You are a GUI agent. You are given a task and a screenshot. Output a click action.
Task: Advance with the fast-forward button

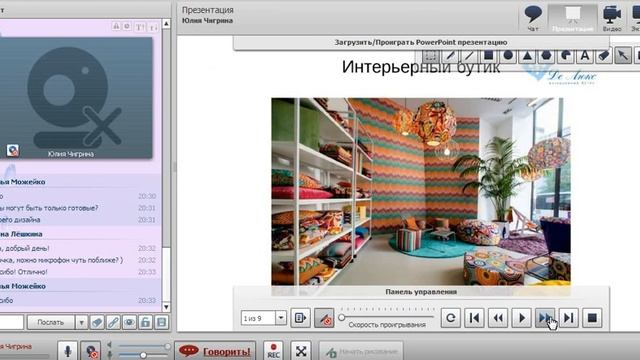(545, 318)
